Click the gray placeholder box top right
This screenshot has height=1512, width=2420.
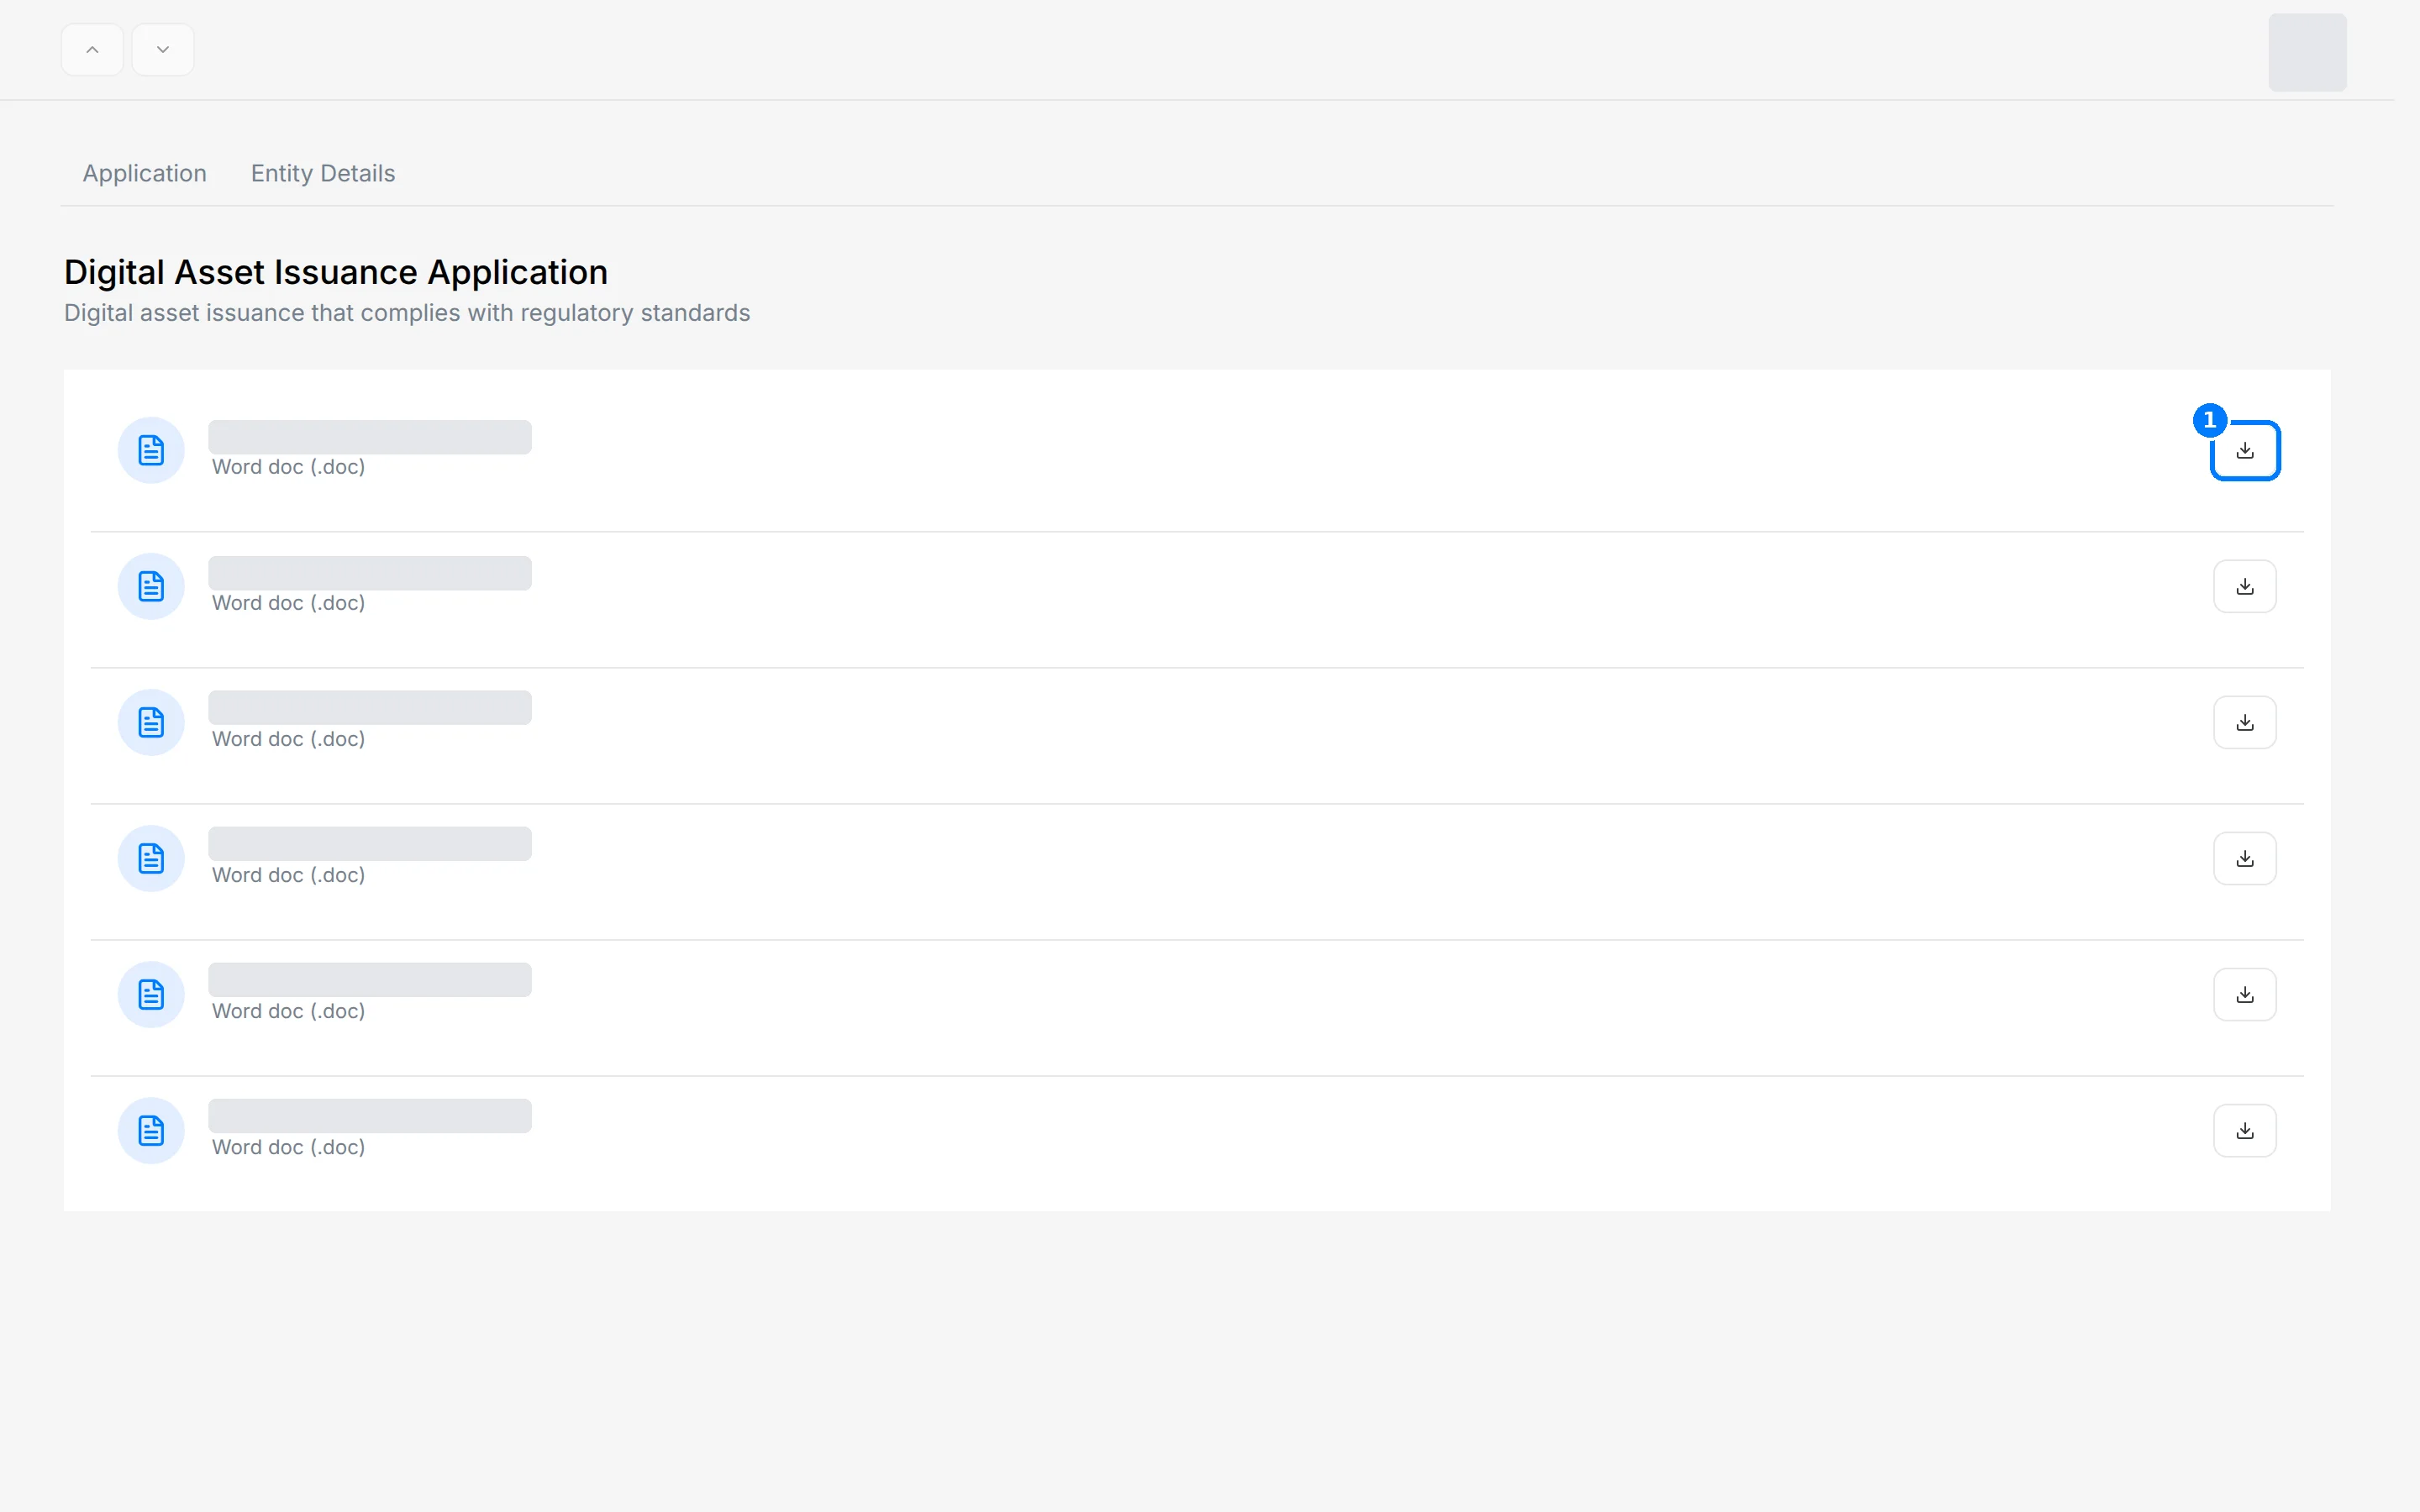[2307, 52]
